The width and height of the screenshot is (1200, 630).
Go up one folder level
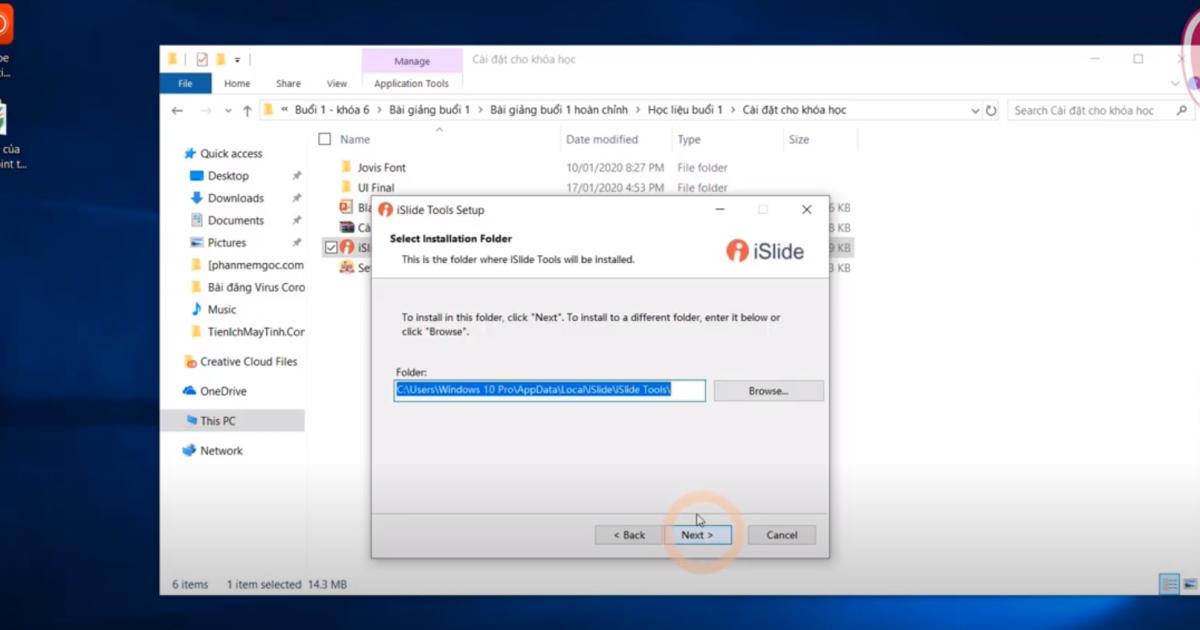(247, 111)
